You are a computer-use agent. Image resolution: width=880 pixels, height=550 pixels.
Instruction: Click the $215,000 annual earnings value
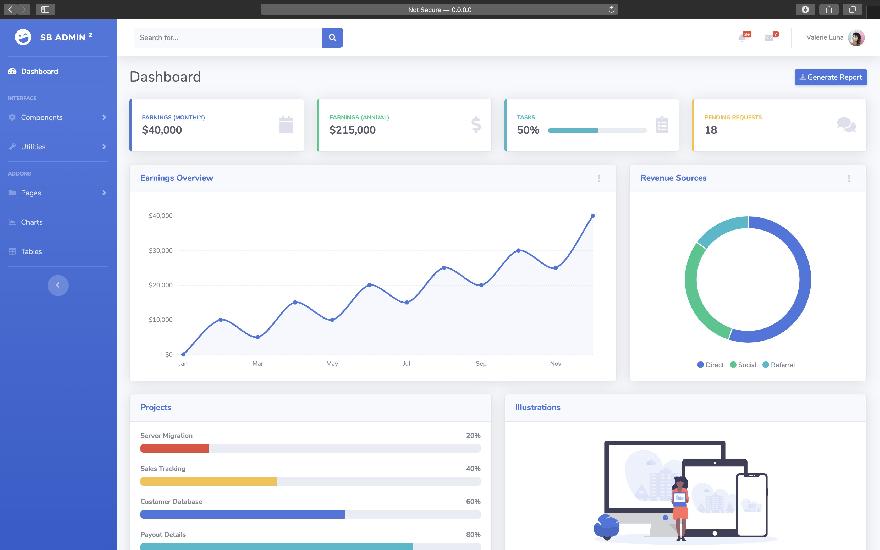click(352, 130)
